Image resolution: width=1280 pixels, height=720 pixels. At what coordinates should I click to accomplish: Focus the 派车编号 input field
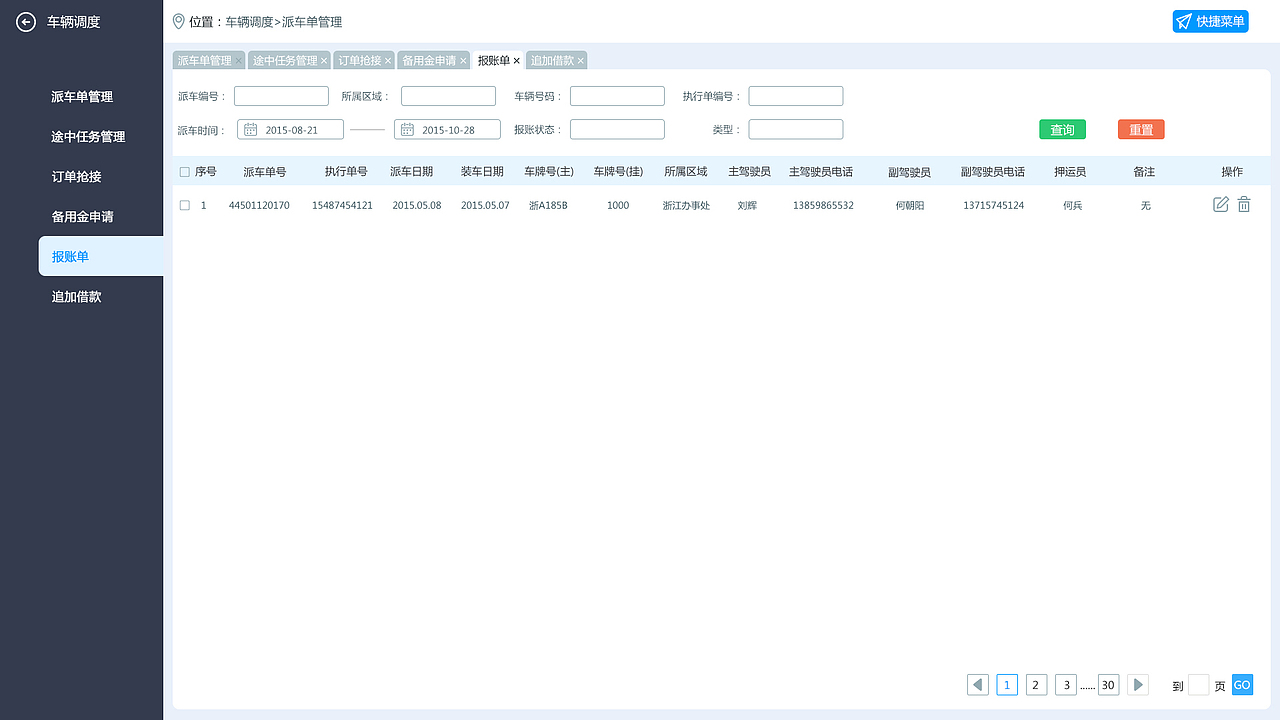[x=281, y=96]
